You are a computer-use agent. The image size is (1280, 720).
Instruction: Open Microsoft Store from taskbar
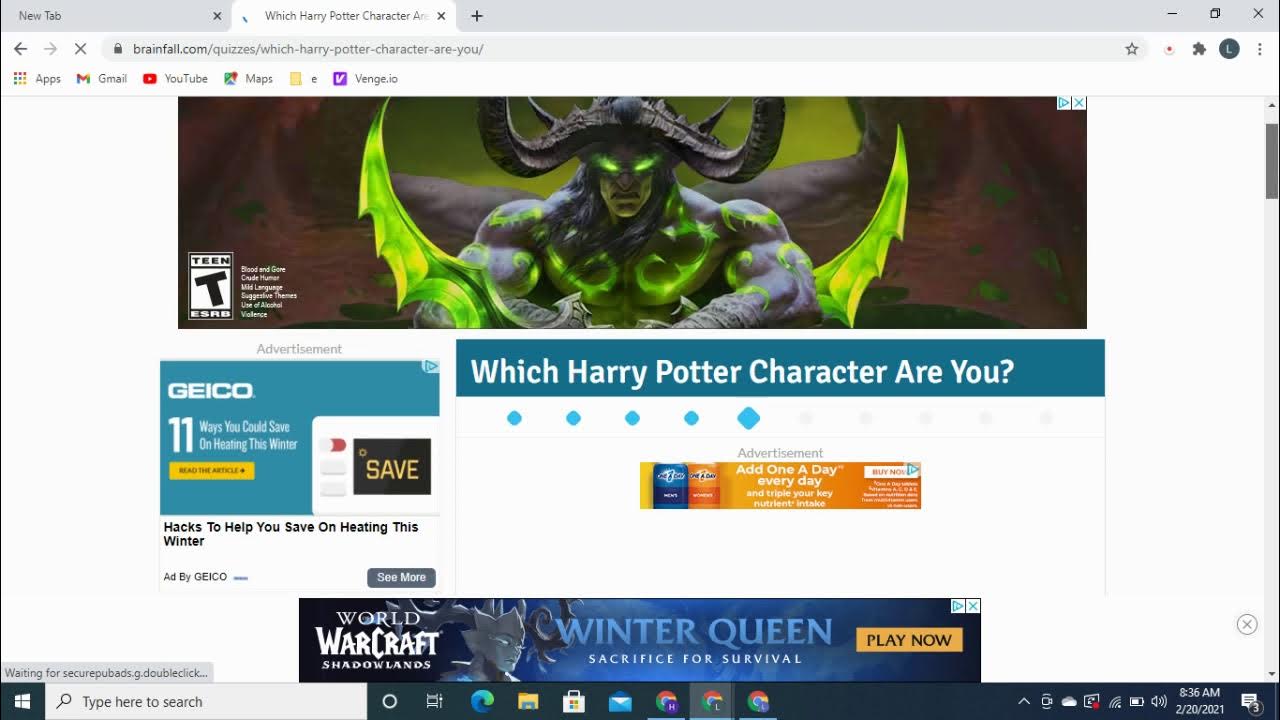tap(574, 702)
